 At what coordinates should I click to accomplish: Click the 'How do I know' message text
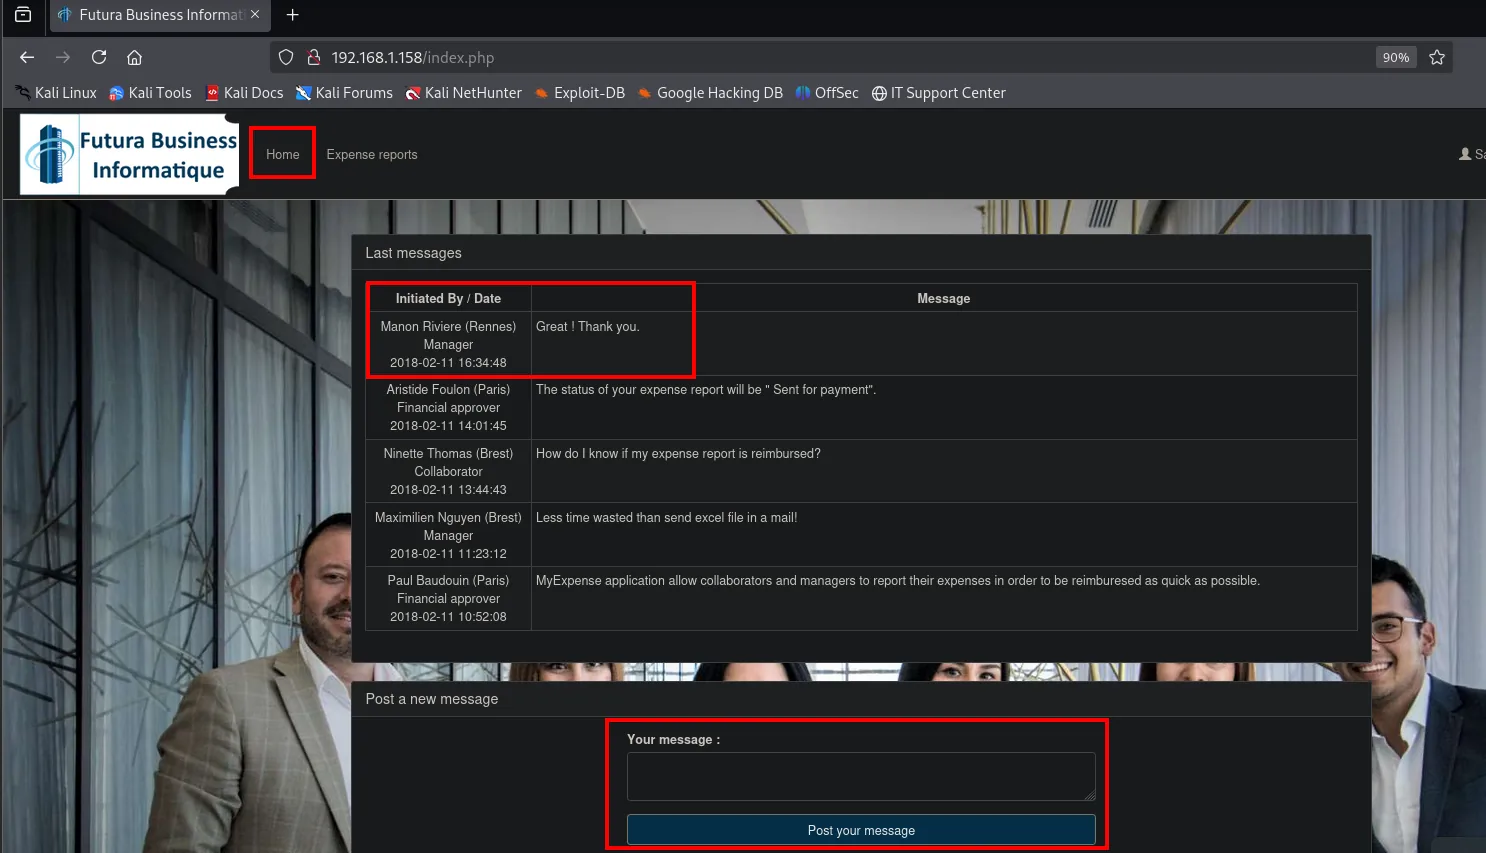[x=678, y=454]
